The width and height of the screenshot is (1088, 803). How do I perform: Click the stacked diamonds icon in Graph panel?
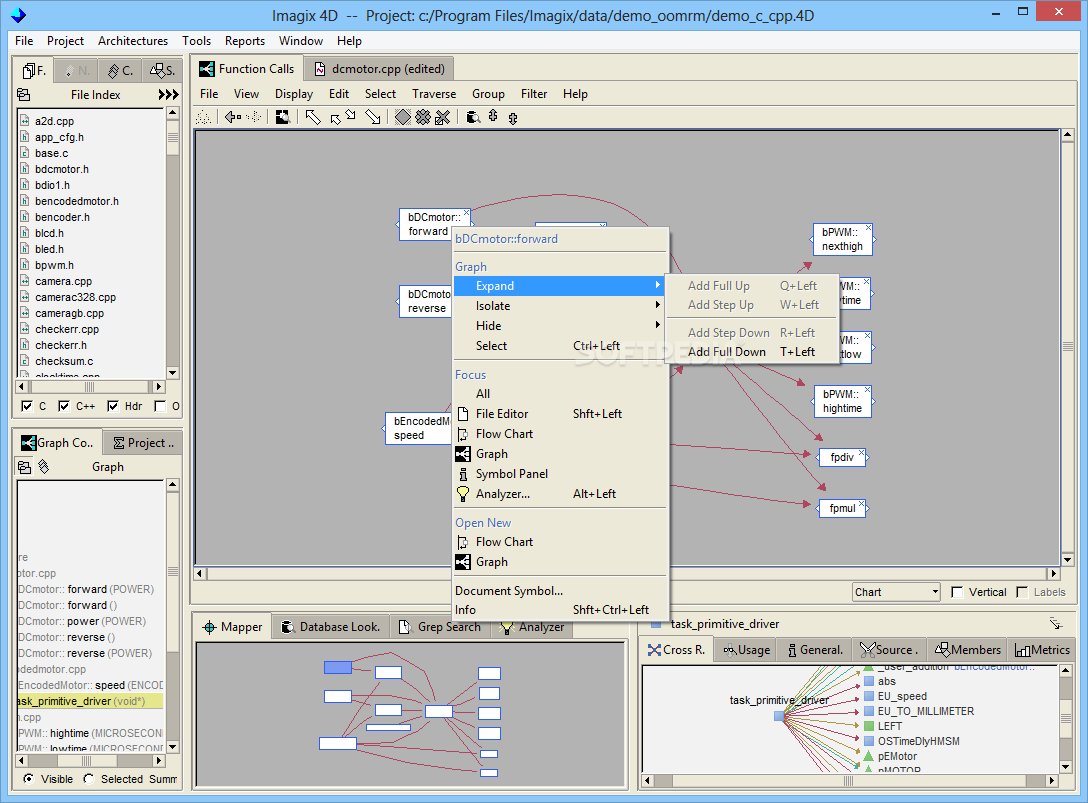[44, 467]
